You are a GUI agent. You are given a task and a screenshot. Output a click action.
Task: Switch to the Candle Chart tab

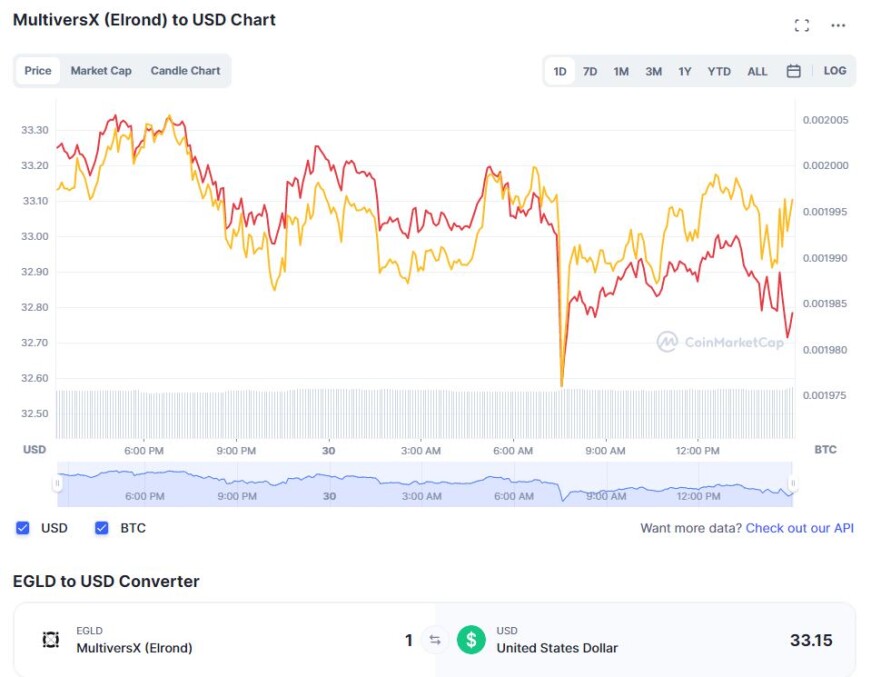185,71
